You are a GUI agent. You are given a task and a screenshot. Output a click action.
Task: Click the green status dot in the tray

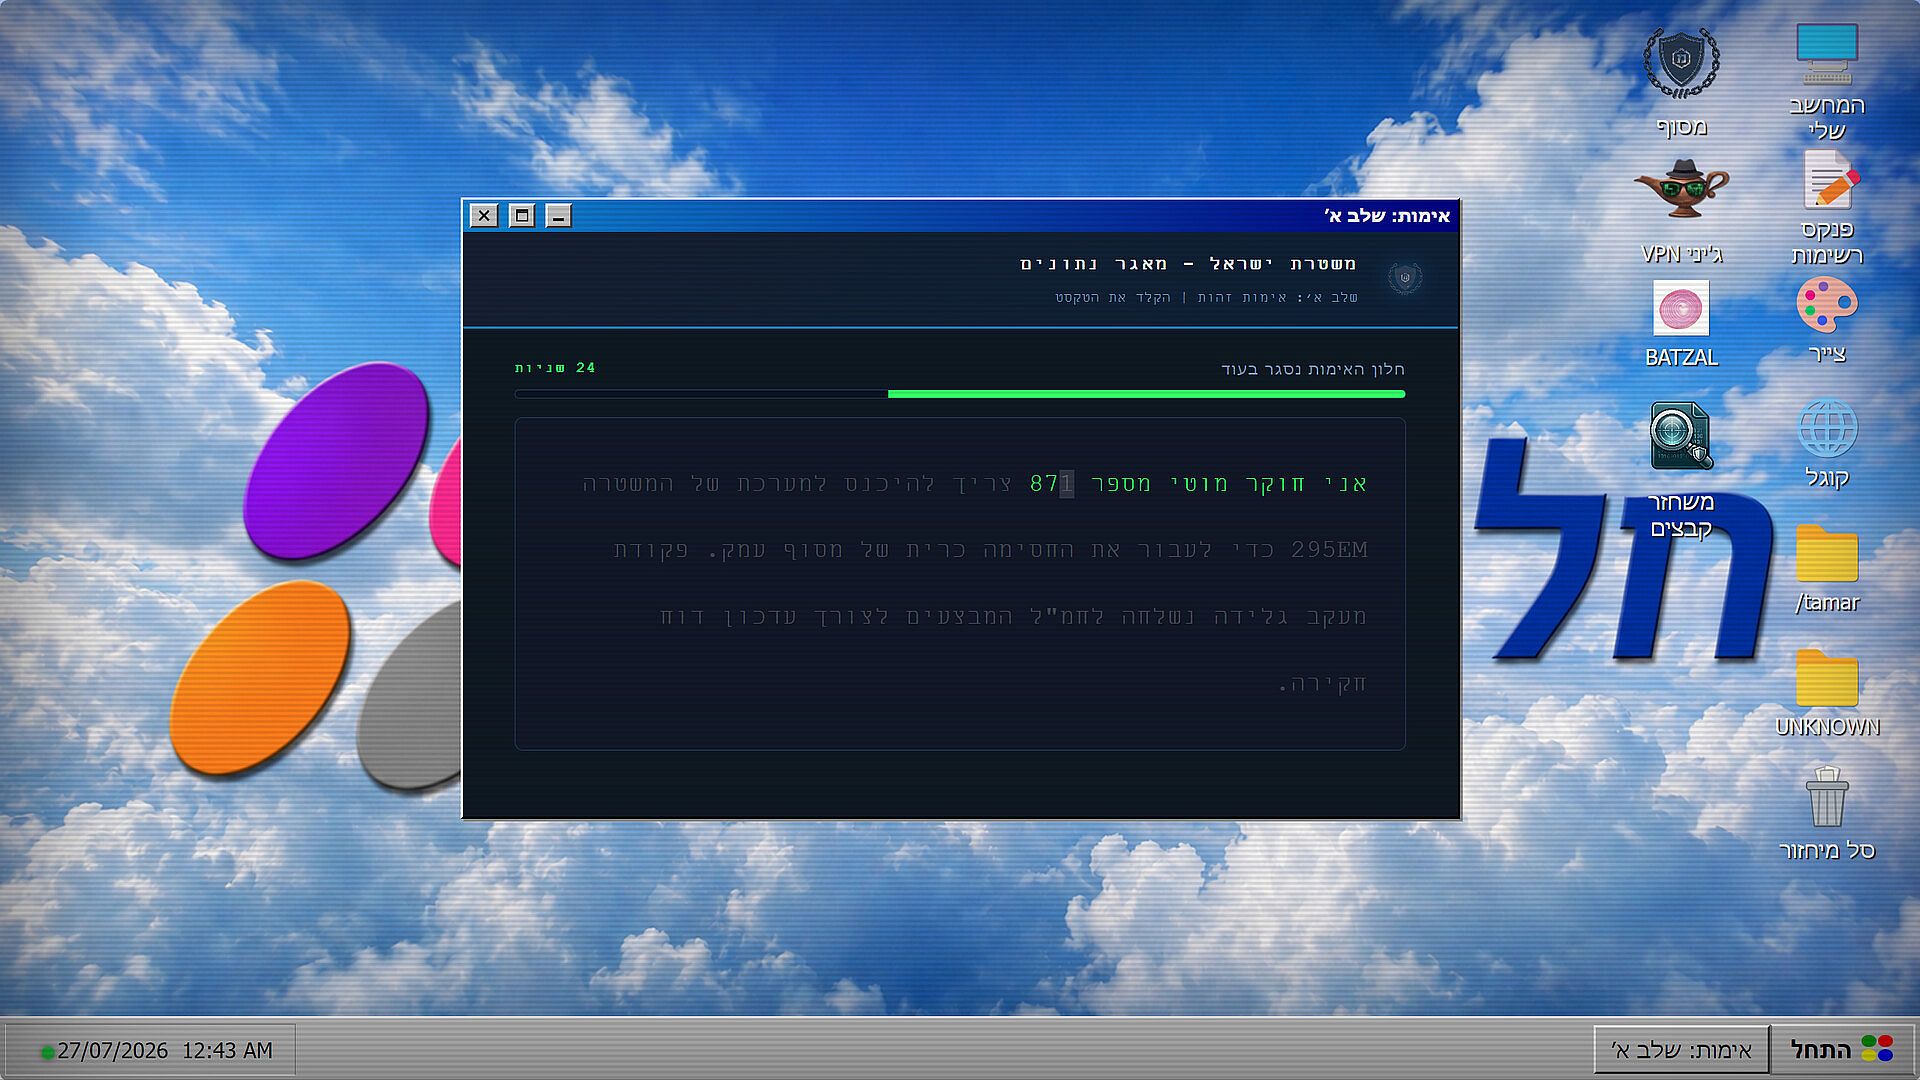pos(46,1052)
